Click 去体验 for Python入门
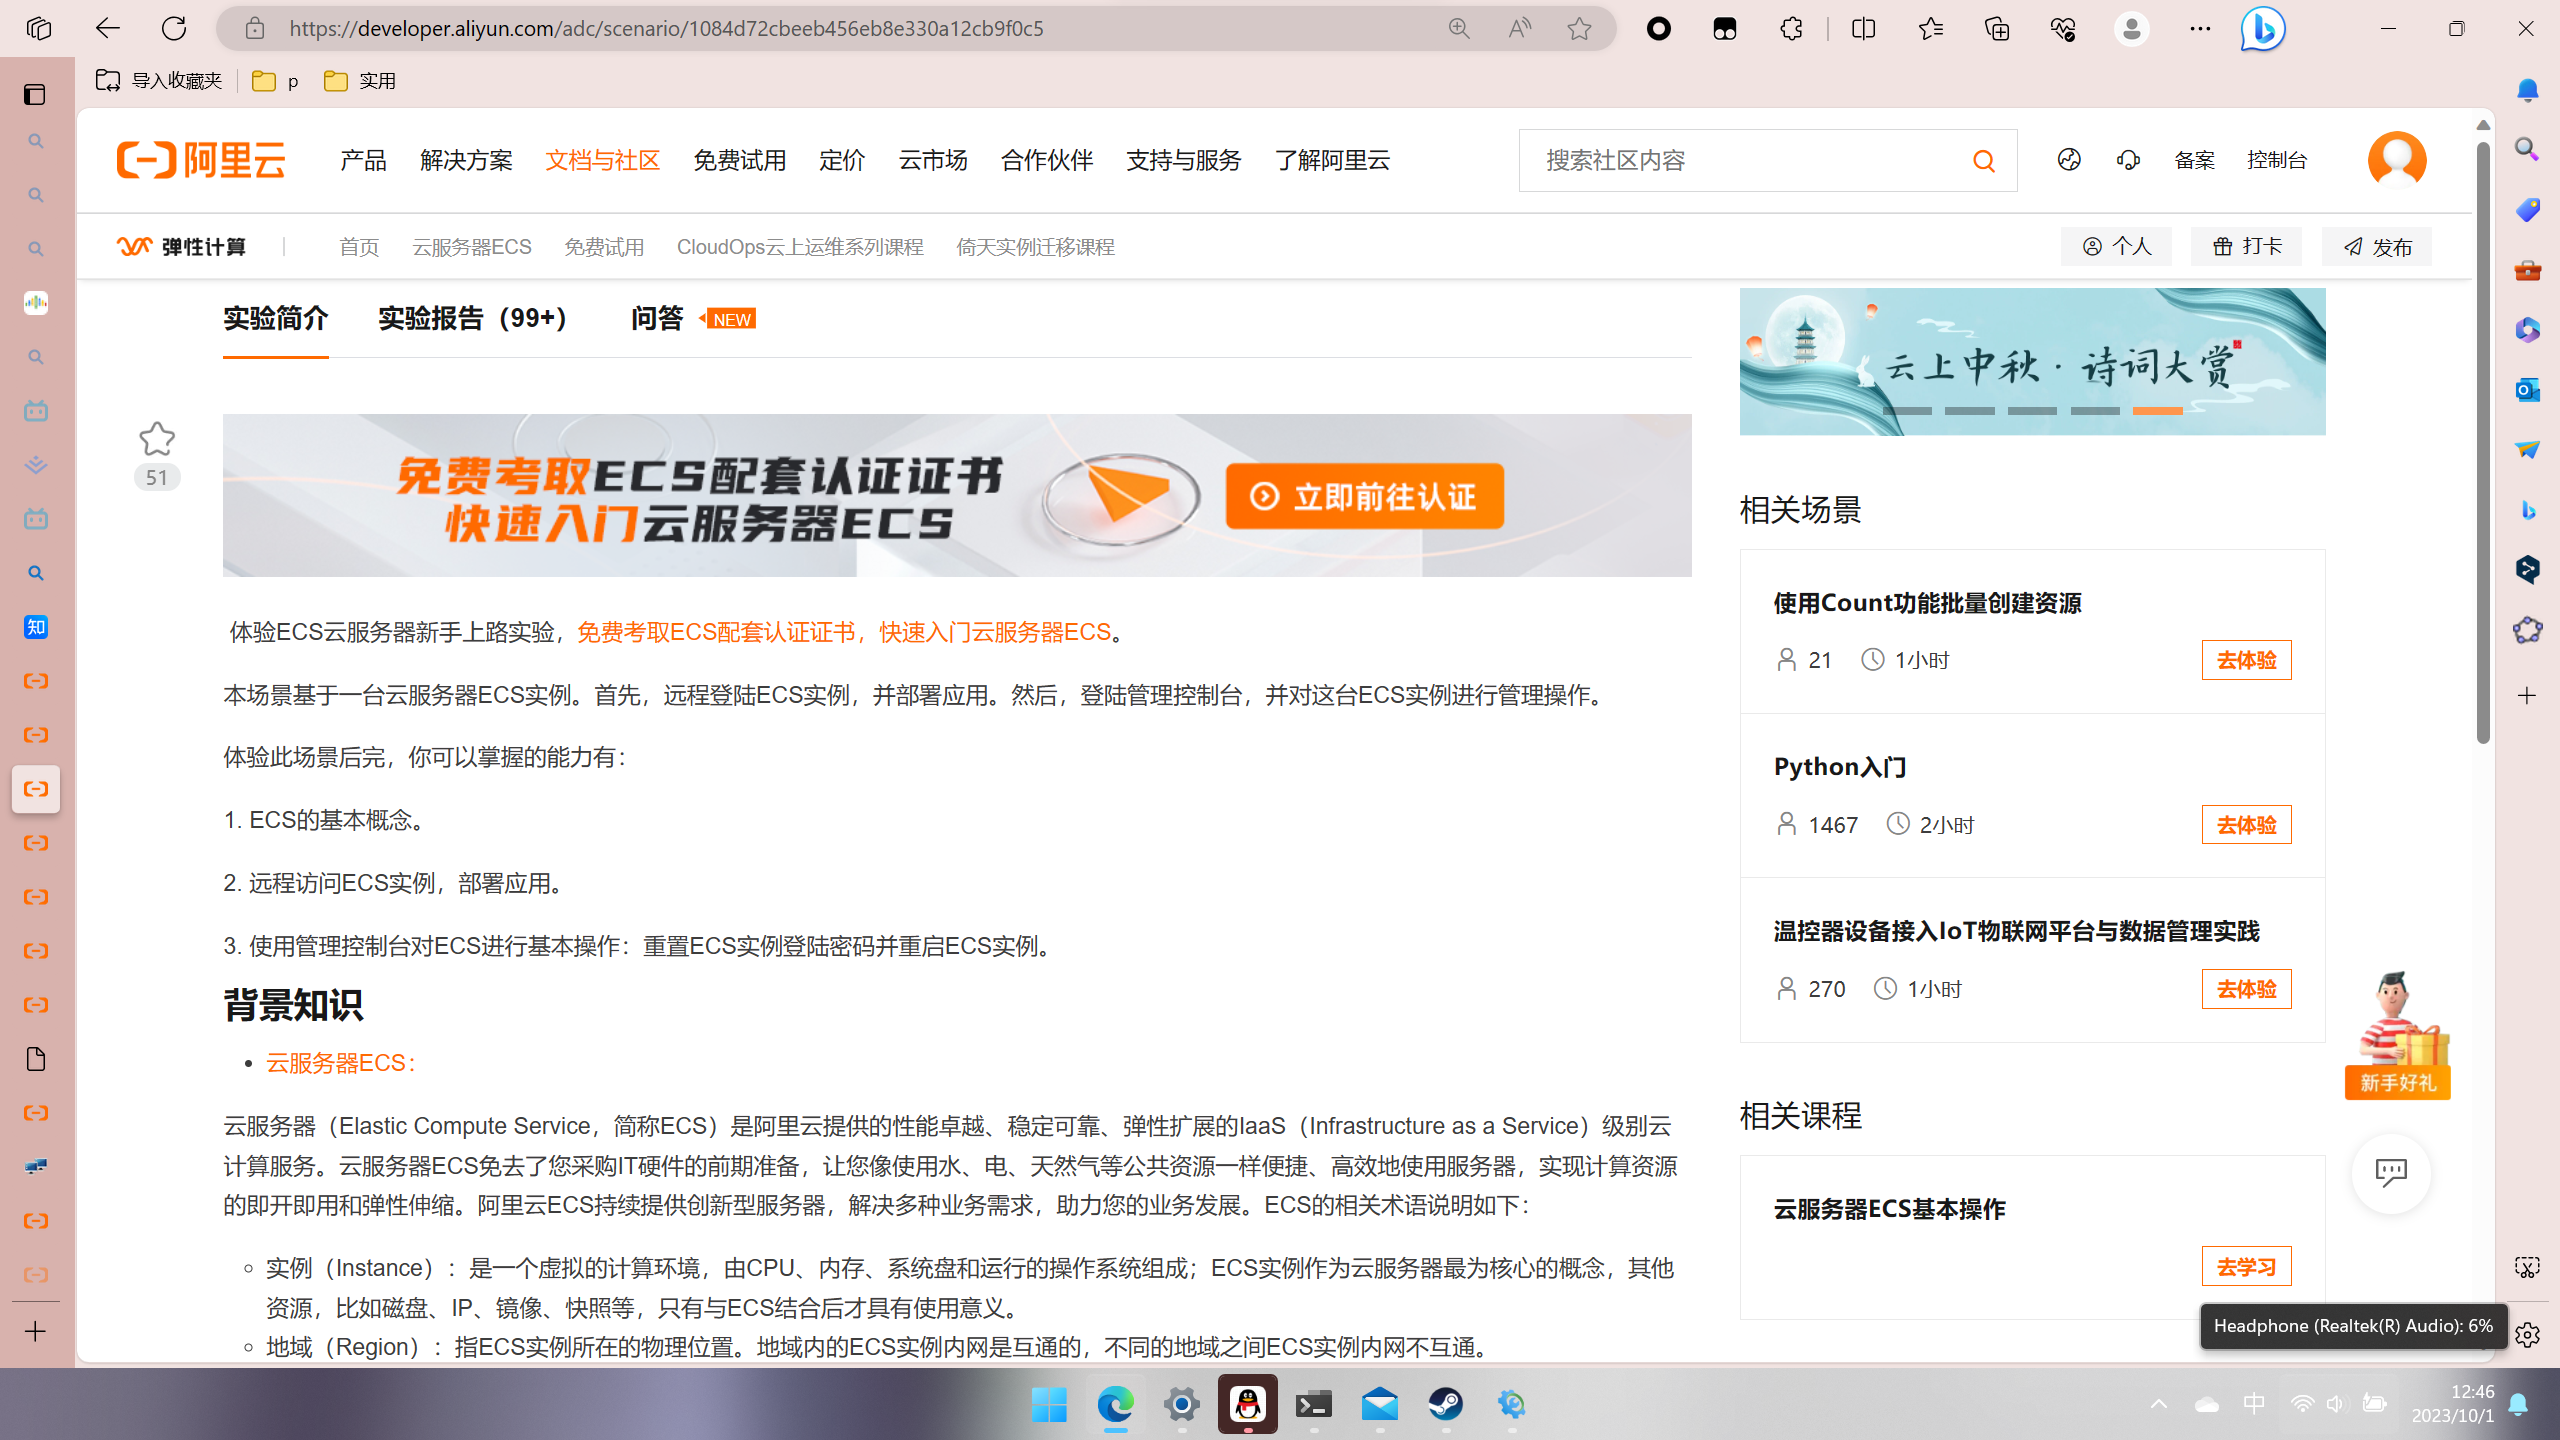Viewport: 2560px width, 1440px height. point(2246,825)
